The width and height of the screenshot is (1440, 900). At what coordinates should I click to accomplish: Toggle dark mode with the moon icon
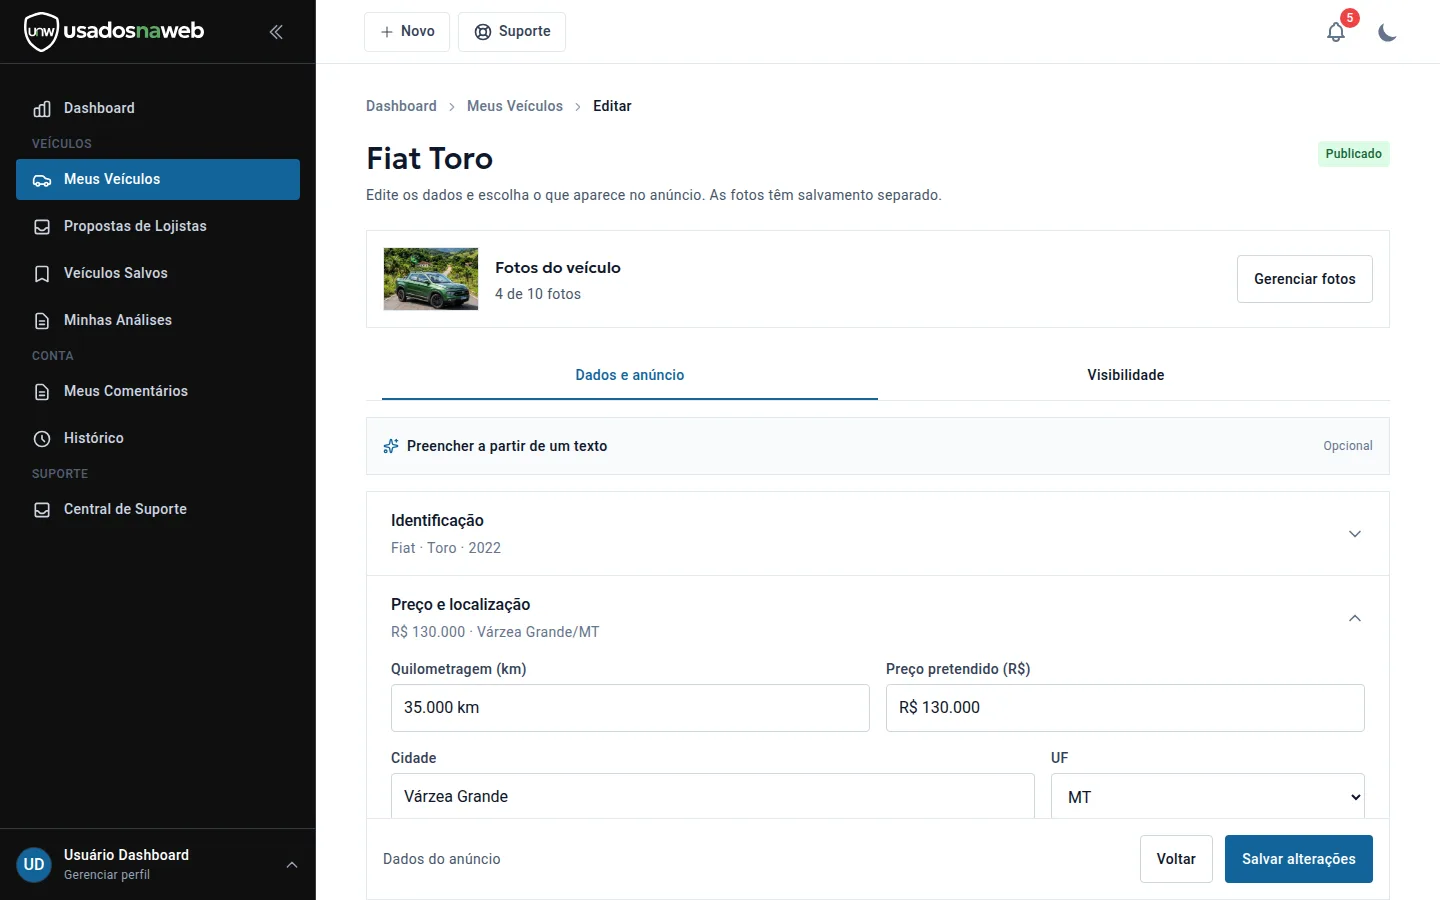[x=1387, y=32]
